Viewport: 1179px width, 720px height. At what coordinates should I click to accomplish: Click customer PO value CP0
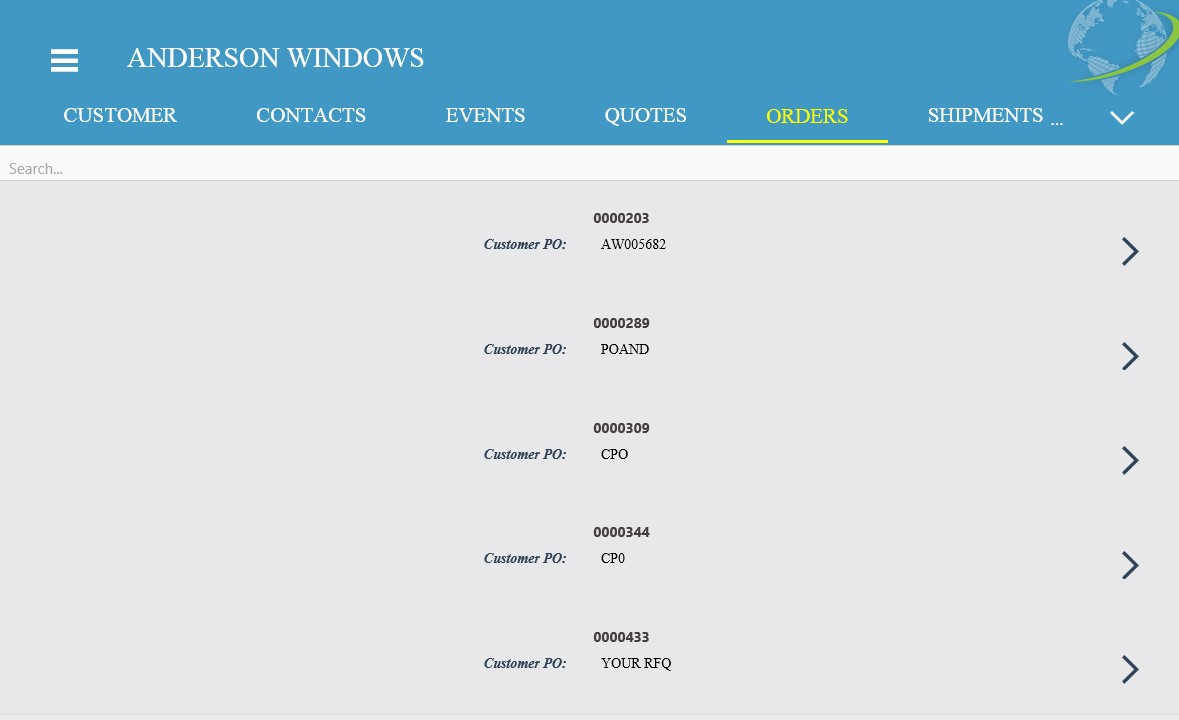click(613, 558)
